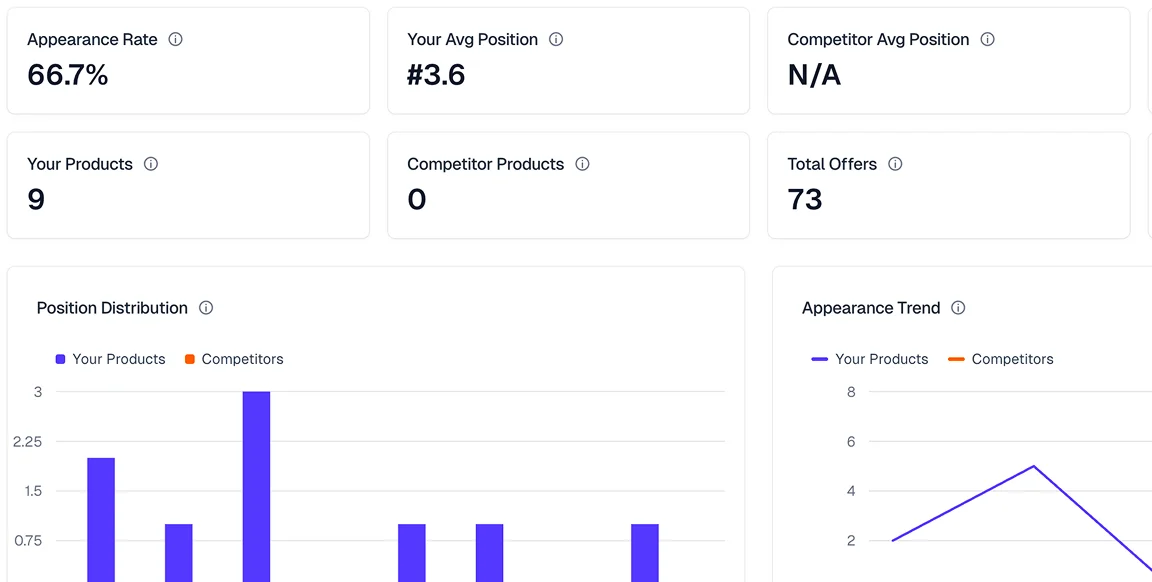The height and width of the screenshot is (582, 1152).
Task: Click the Competitor Avg Position info icon
Action: [987, 39]
